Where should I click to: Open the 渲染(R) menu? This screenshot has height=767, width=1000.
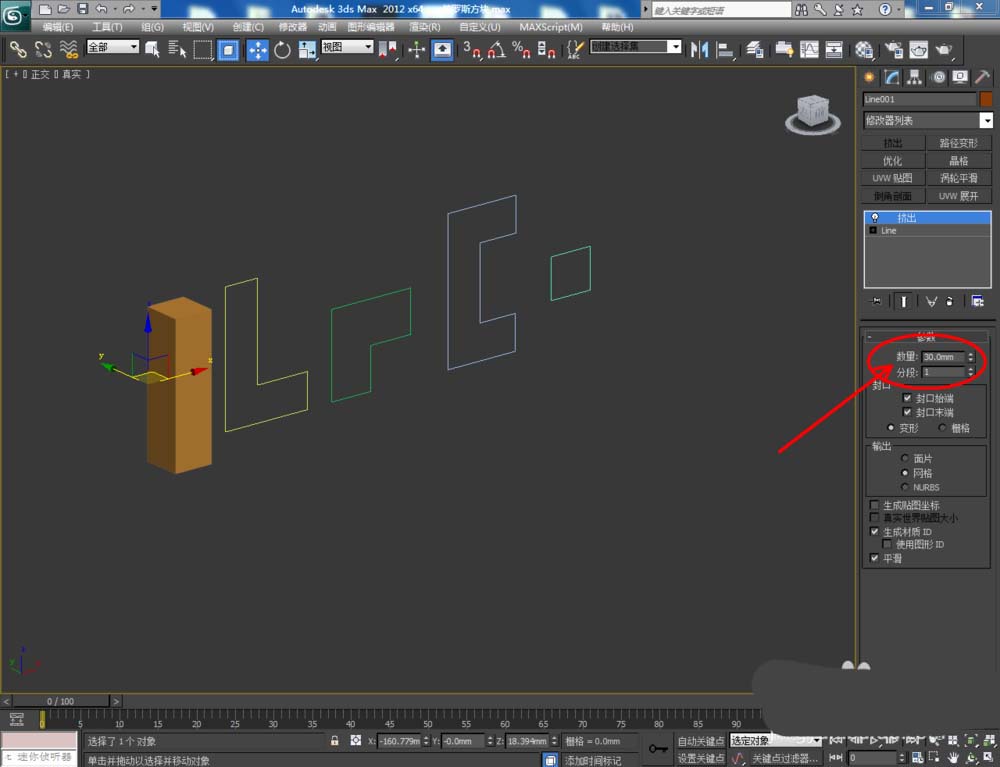click(x=425, y=27)
